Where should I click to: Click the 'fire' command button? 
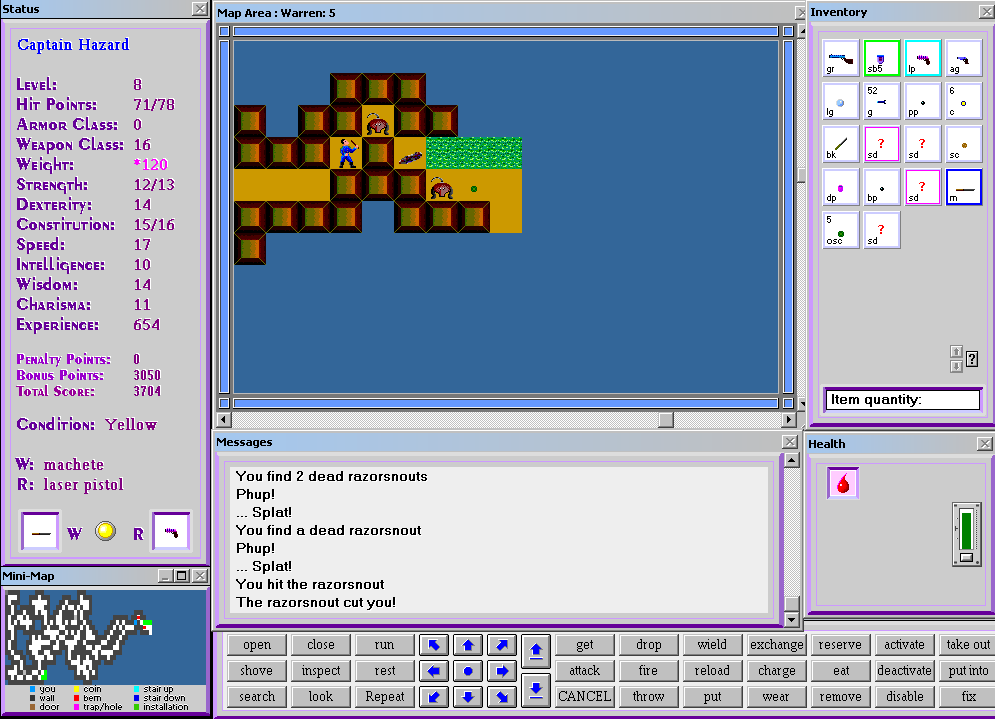(x=649, y=671)
